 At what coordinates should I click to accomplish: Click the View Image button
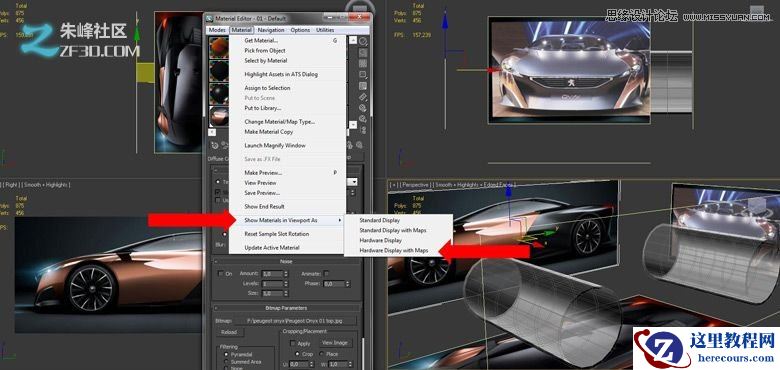336,343
